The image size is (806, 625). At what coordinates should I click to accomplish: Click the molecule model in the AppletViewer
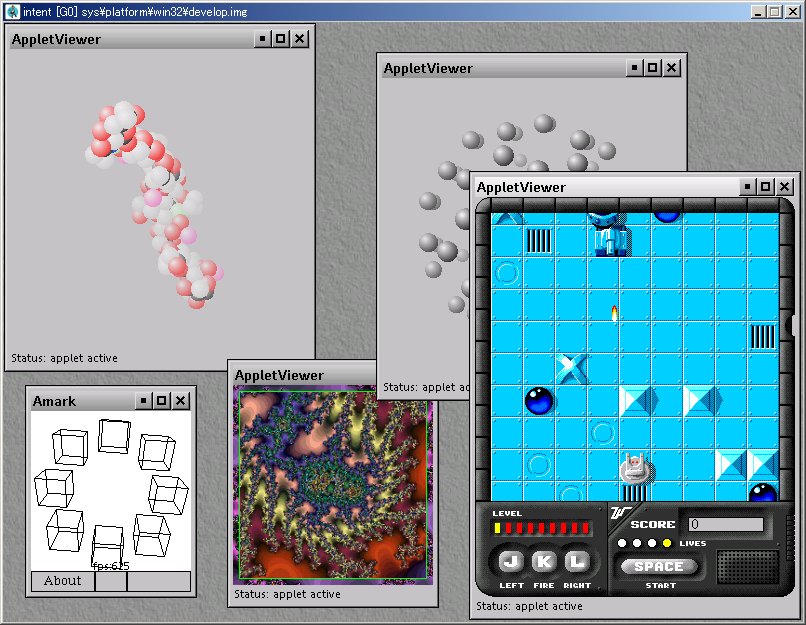click(x=154, y=205)
